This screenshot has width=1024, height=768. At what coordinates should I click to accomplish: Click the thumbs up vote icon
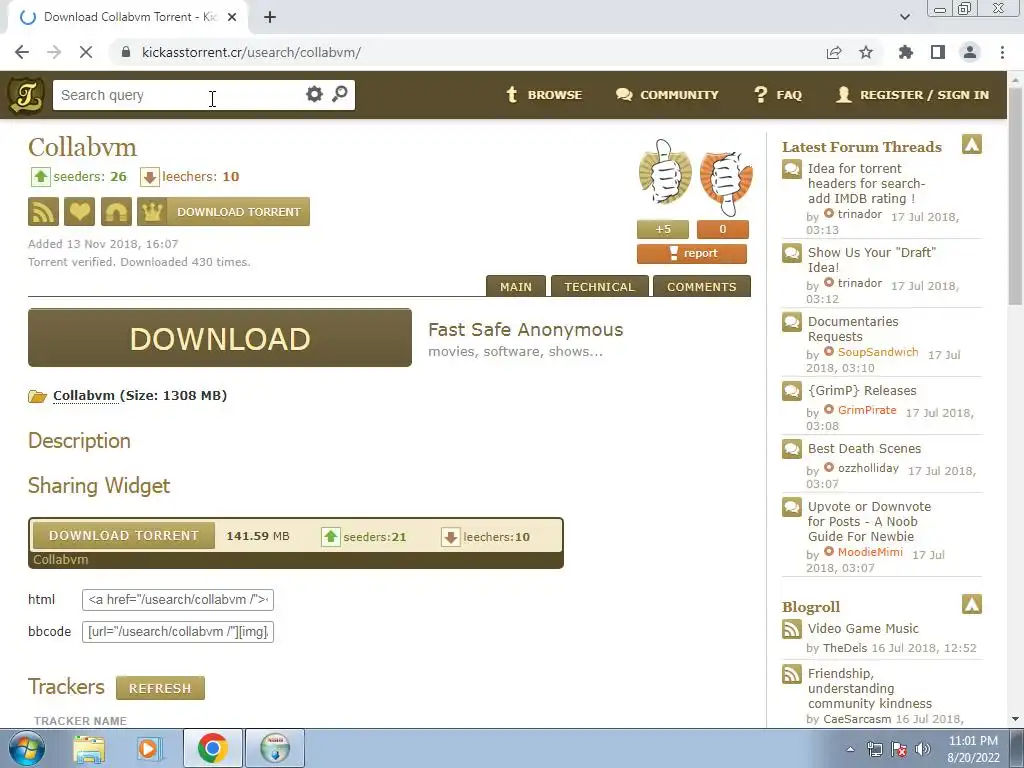click(x=664, y=173)
